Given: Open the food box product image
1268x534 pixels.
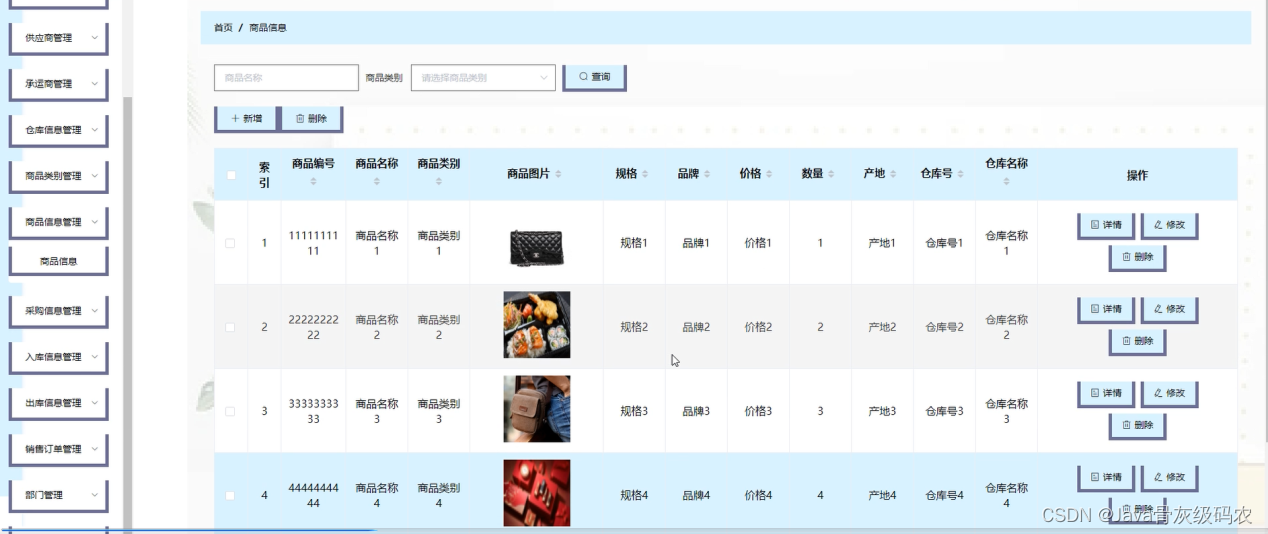Looking at the screenshot, I should tap(537, 325).
